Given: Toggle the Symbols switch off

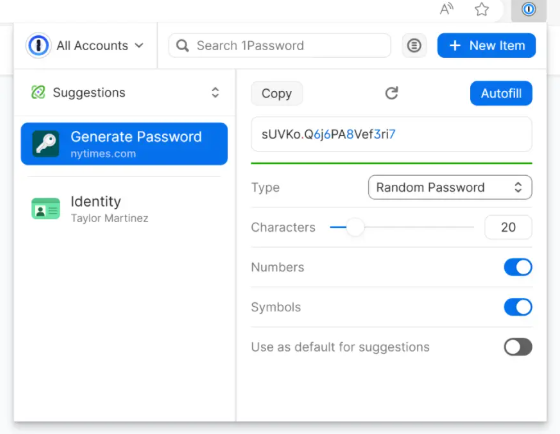Looking at the screenshot, I should coord(518,307).
